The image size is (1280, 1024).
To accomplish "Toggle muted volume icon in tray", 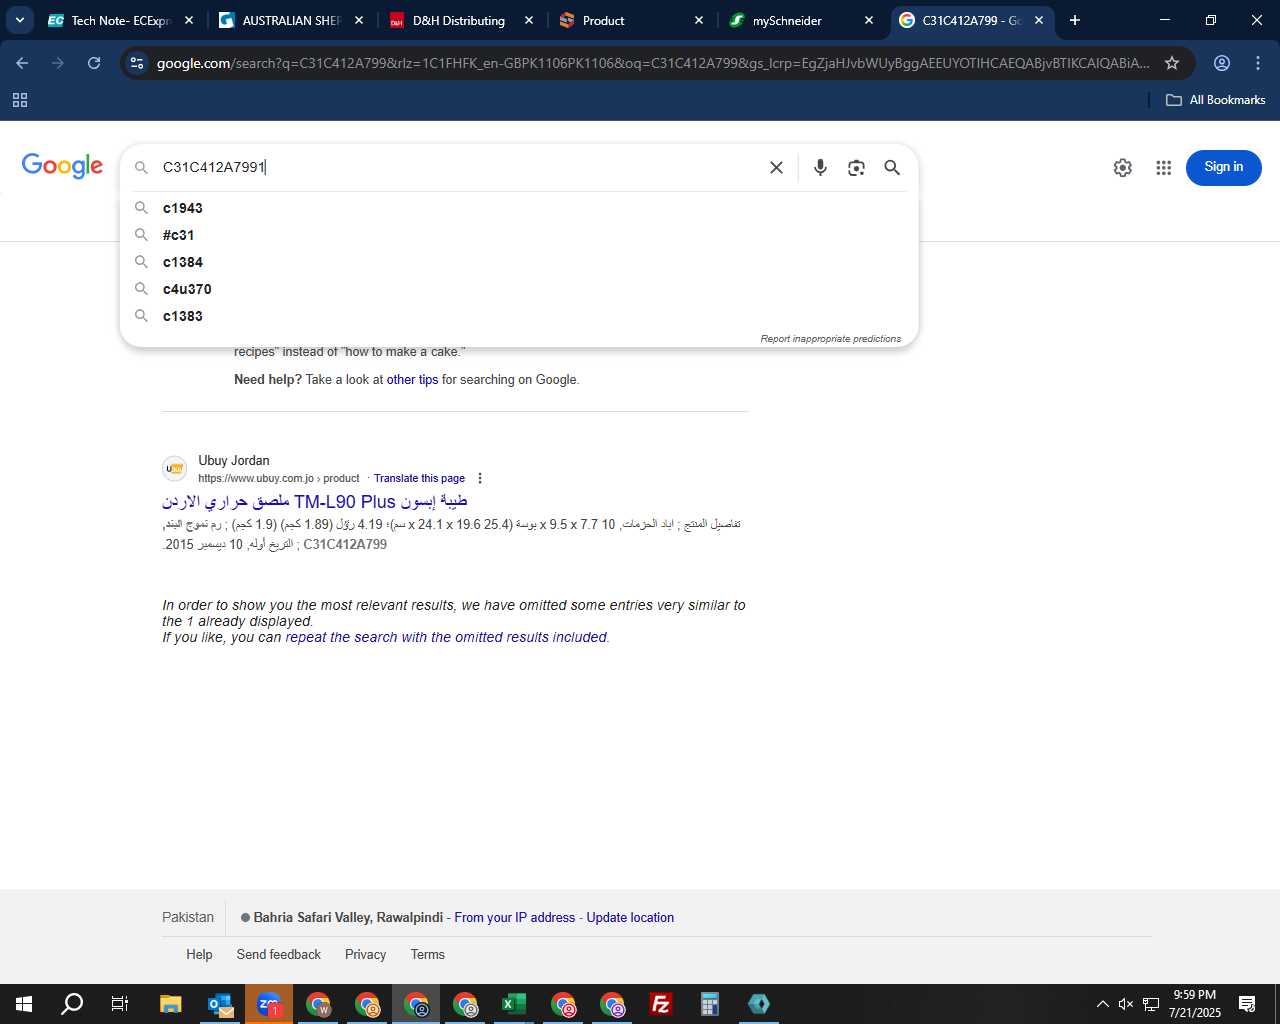I will [1126, 1004].
